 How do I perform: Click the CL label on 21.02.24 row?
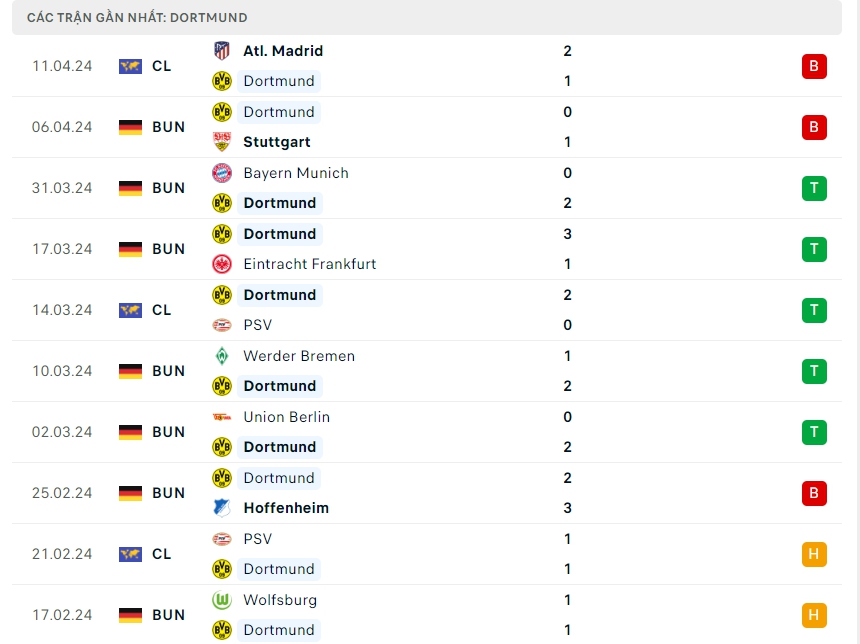(162, 554)
